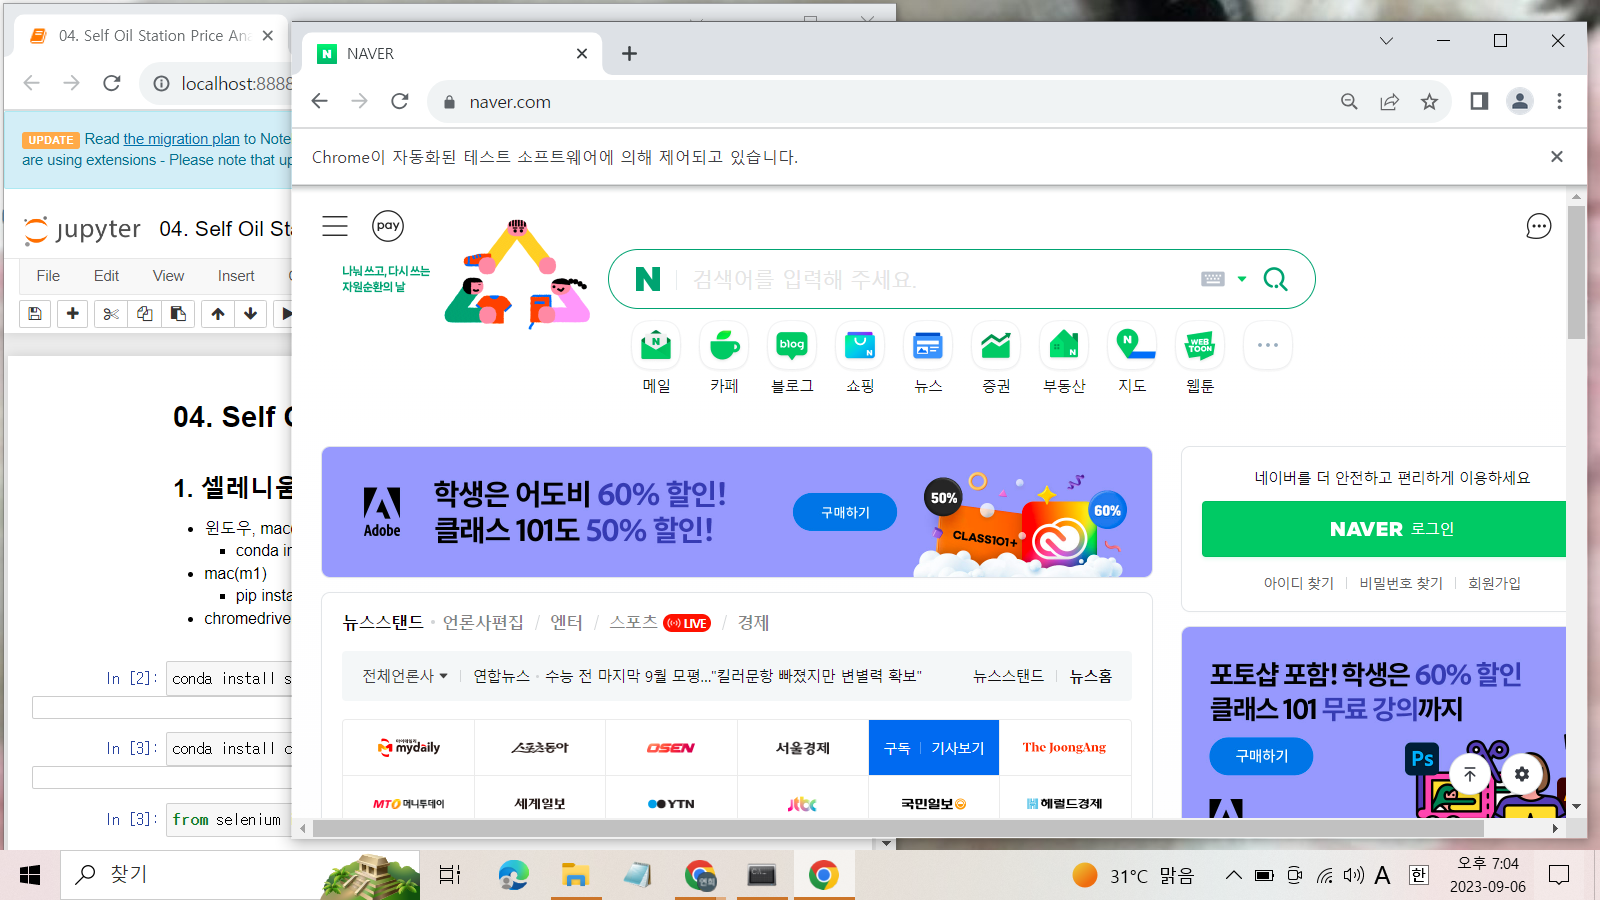Screen dimensions: 1600x900
Task: Click the 비밀번호 찾기 link
Action: (1401, 583)
